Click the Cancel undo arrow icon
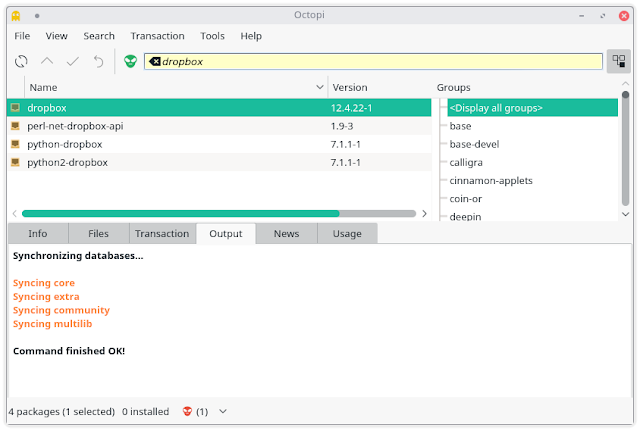 click(98, 62)
